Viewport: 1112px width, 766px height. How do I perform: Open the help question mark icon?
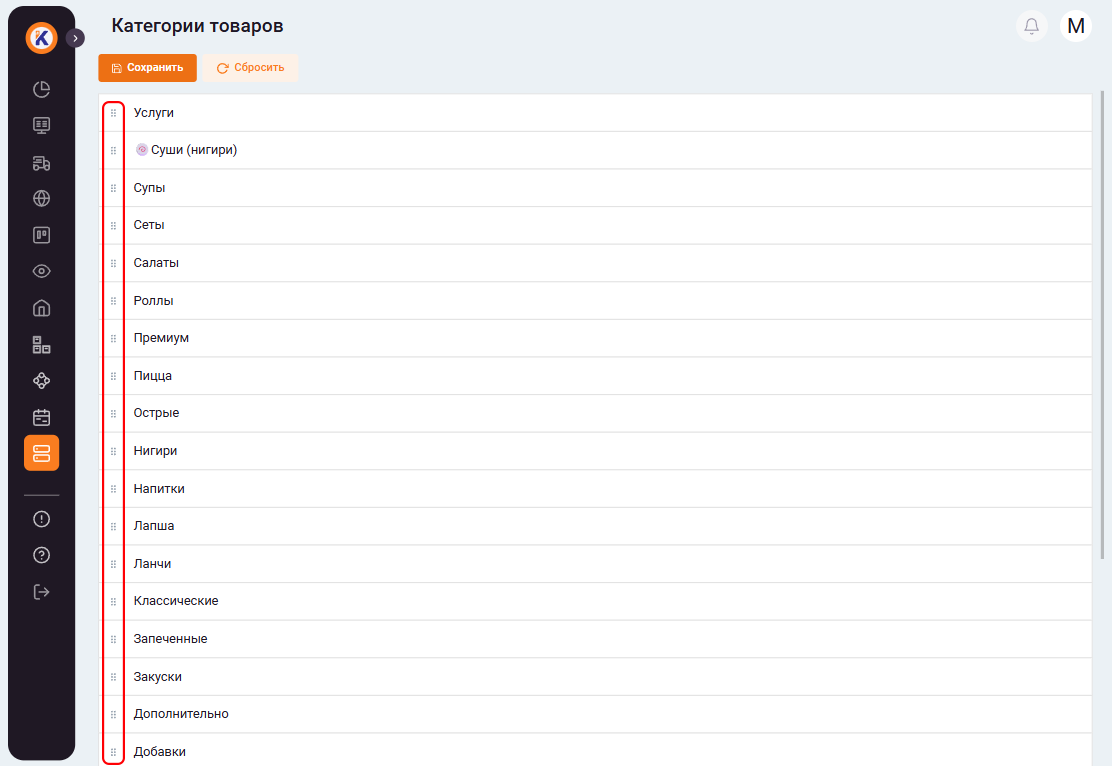tap(41, 555)
